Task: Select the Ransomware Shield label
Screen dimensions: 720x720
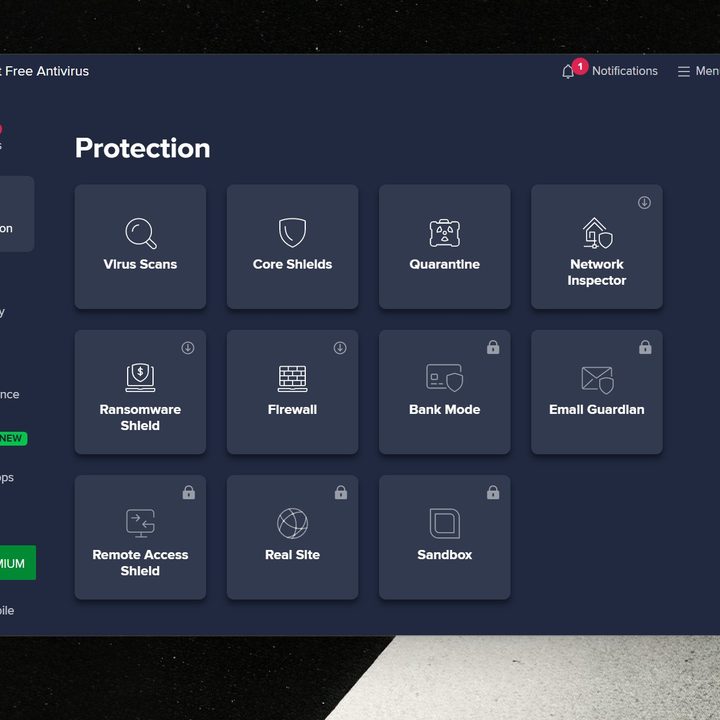Action: [141, 417]
